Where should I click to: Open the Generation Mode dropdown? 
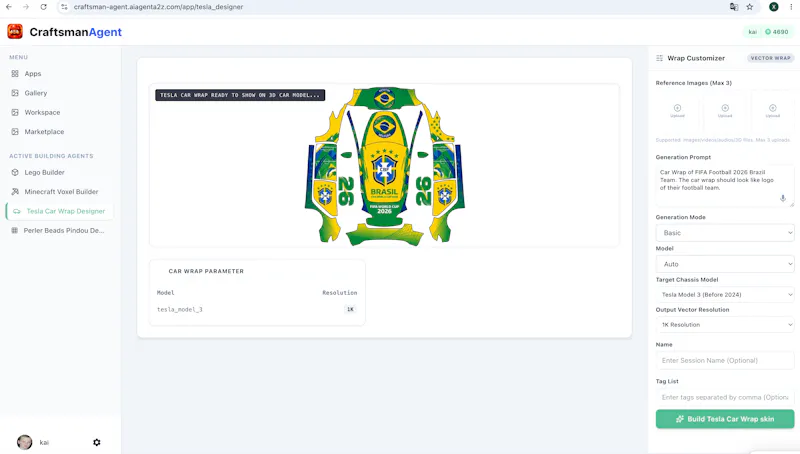coord(725,233)
